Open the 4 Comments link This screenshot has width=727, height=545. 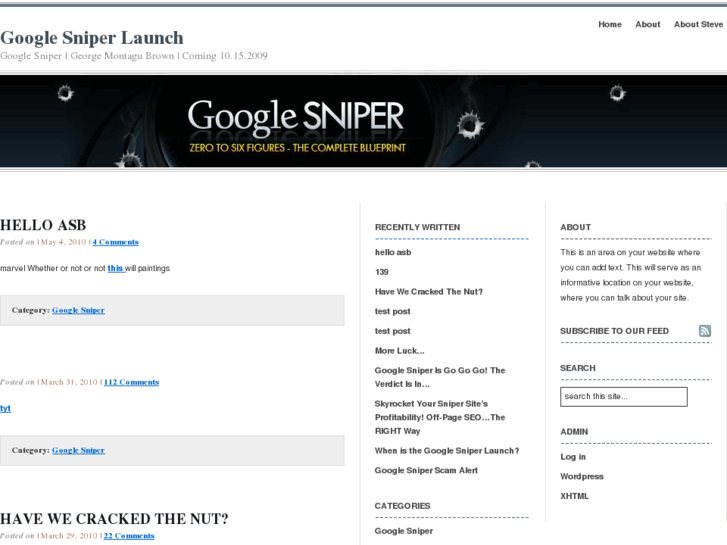click(115, 242)
